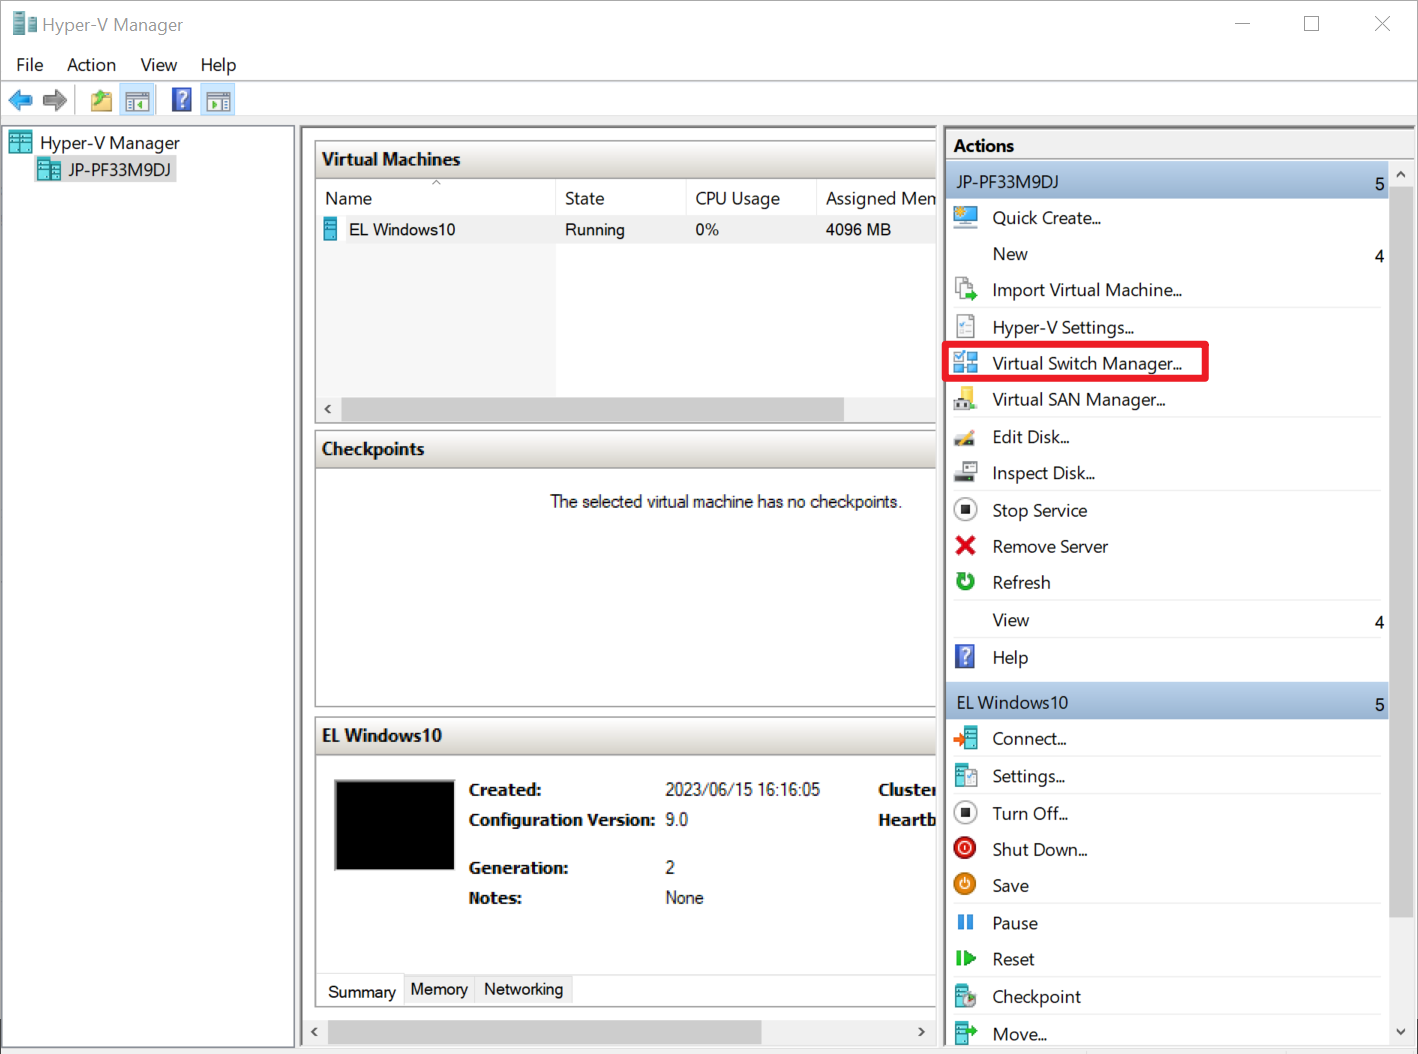Click Shut Down... action
Image resolution: width=1418 pixels, height=1054 pixels.
click(1040, 849)
